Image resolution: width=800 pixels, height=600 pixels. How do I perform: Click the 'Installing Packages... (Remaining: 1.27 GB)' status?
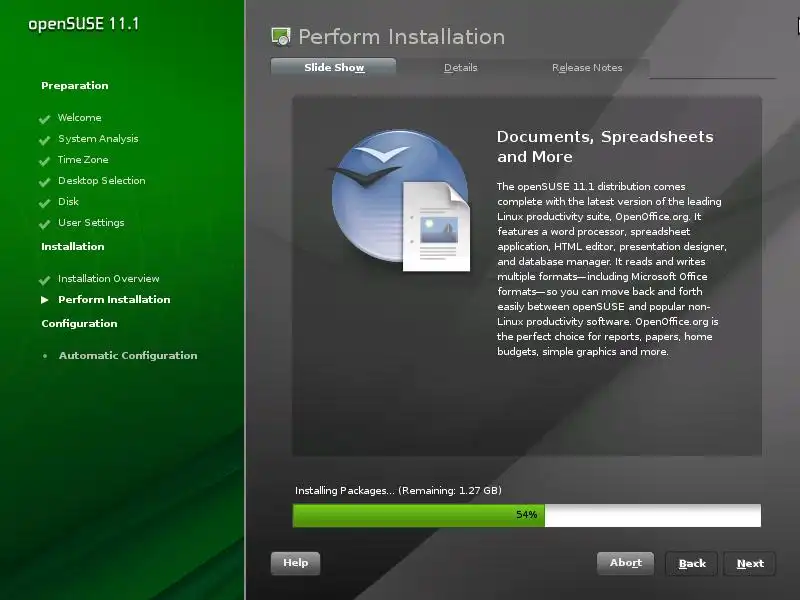click(x=398, y=490)
